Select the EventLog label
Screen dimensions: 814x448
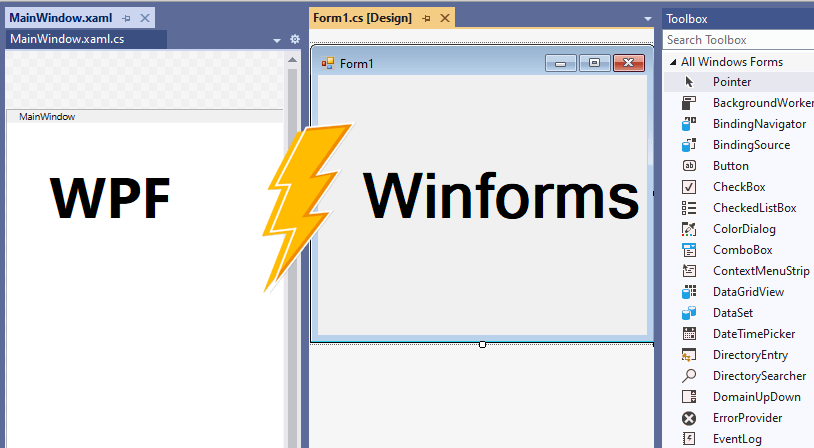(x=737, y=439)
